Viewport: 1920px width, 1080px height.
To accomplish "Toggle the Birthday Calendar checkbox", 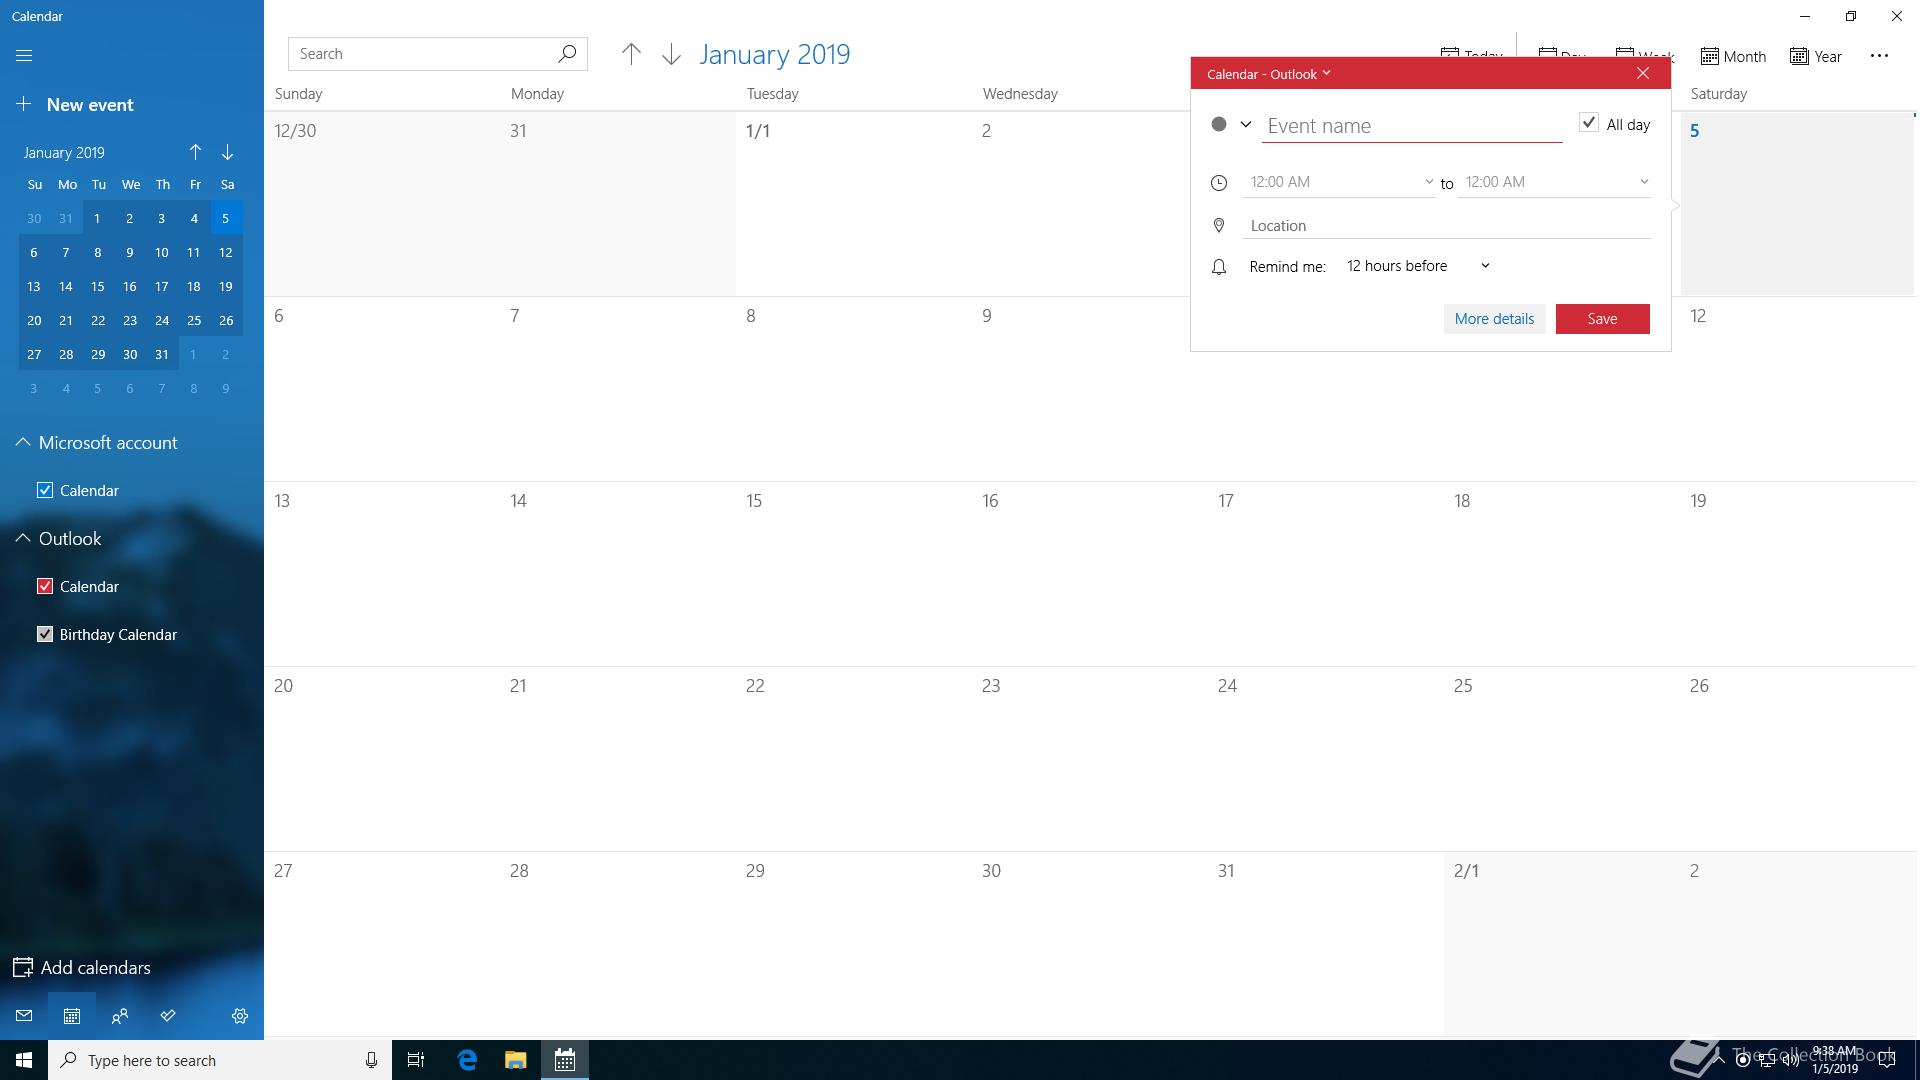I will click(x=45, y=634).
